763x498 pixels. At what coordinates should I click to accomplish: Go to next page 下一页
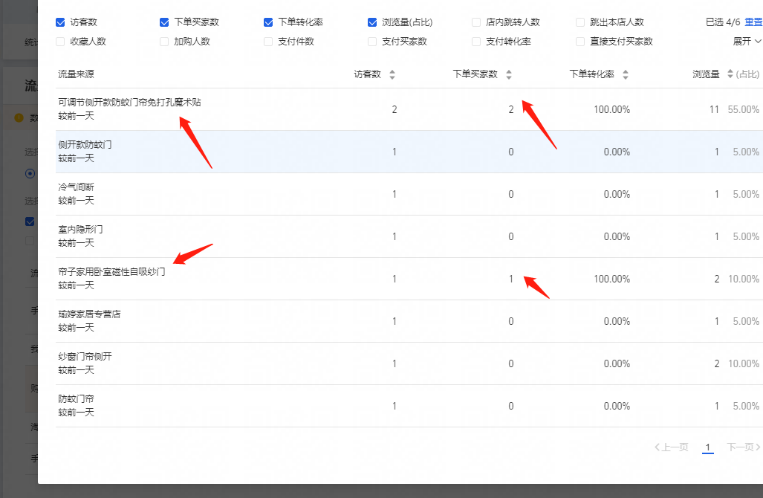tap(744, 447)
